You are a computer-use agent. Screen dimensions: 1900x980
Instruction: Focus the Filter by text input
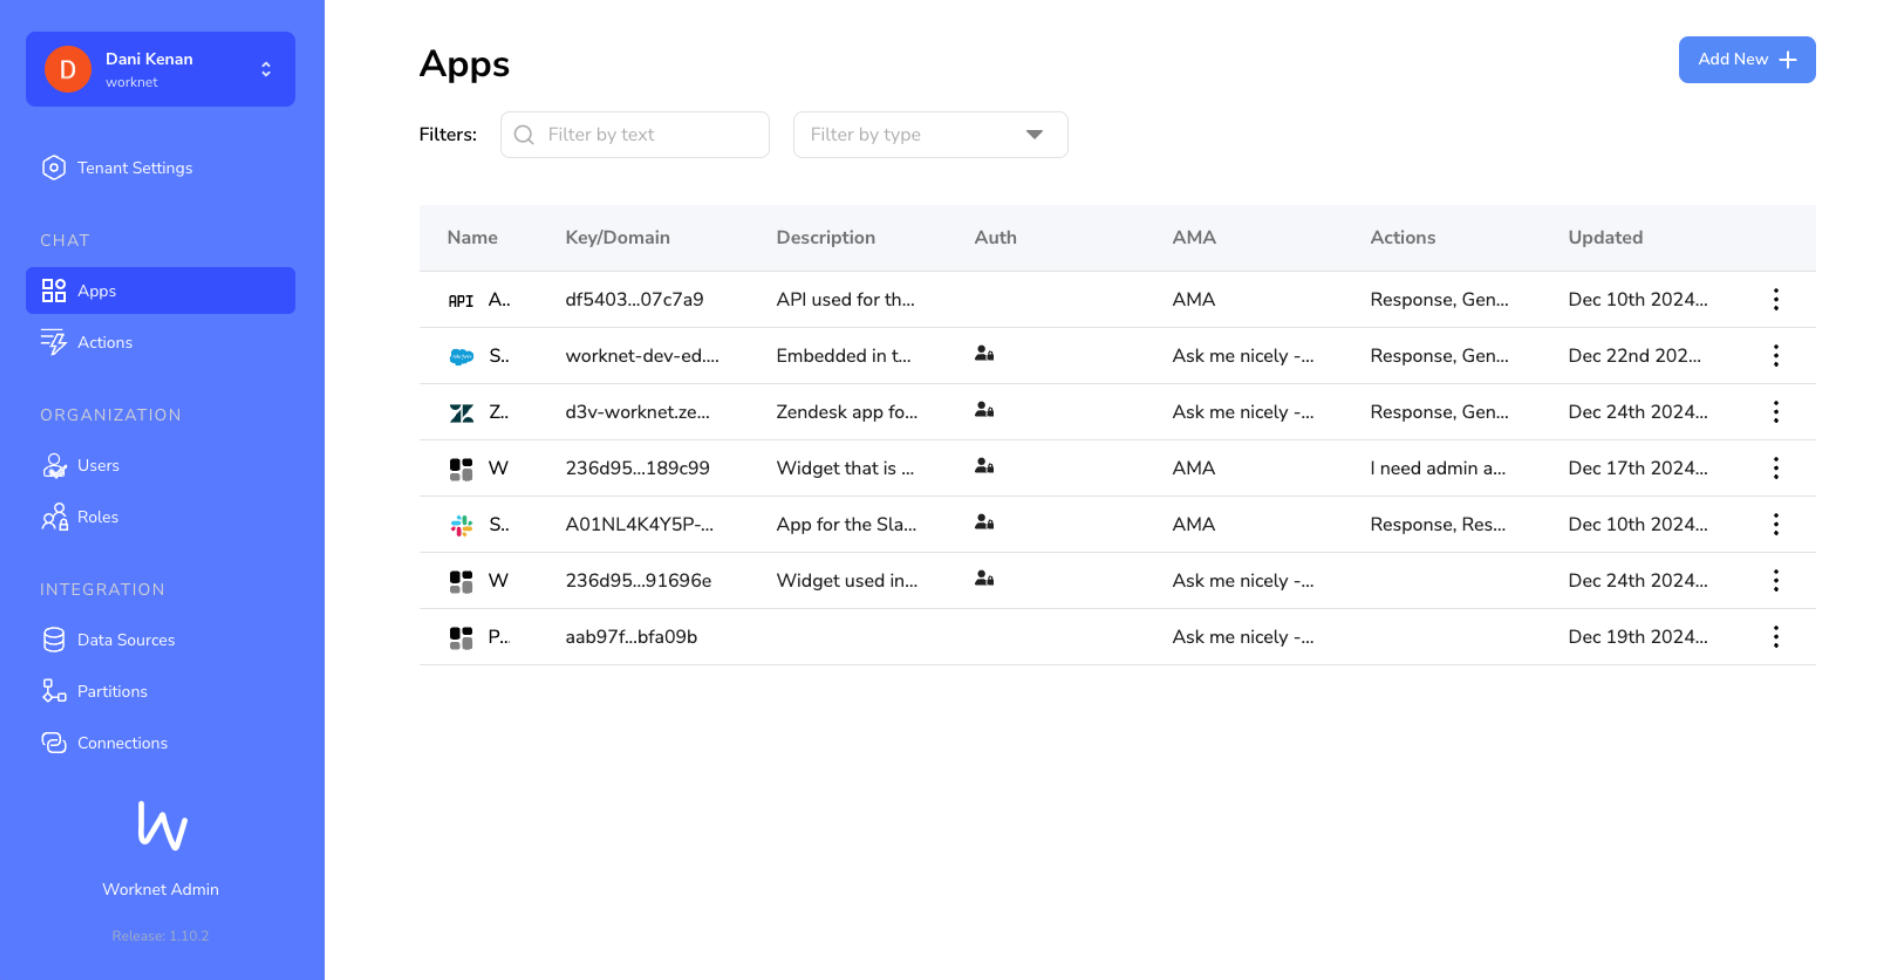(650, 135)
